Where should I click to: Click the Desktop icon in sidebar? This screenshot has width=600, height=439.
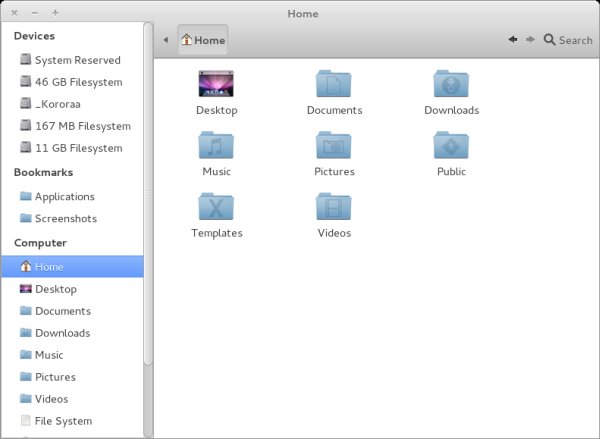click(26, 289)
